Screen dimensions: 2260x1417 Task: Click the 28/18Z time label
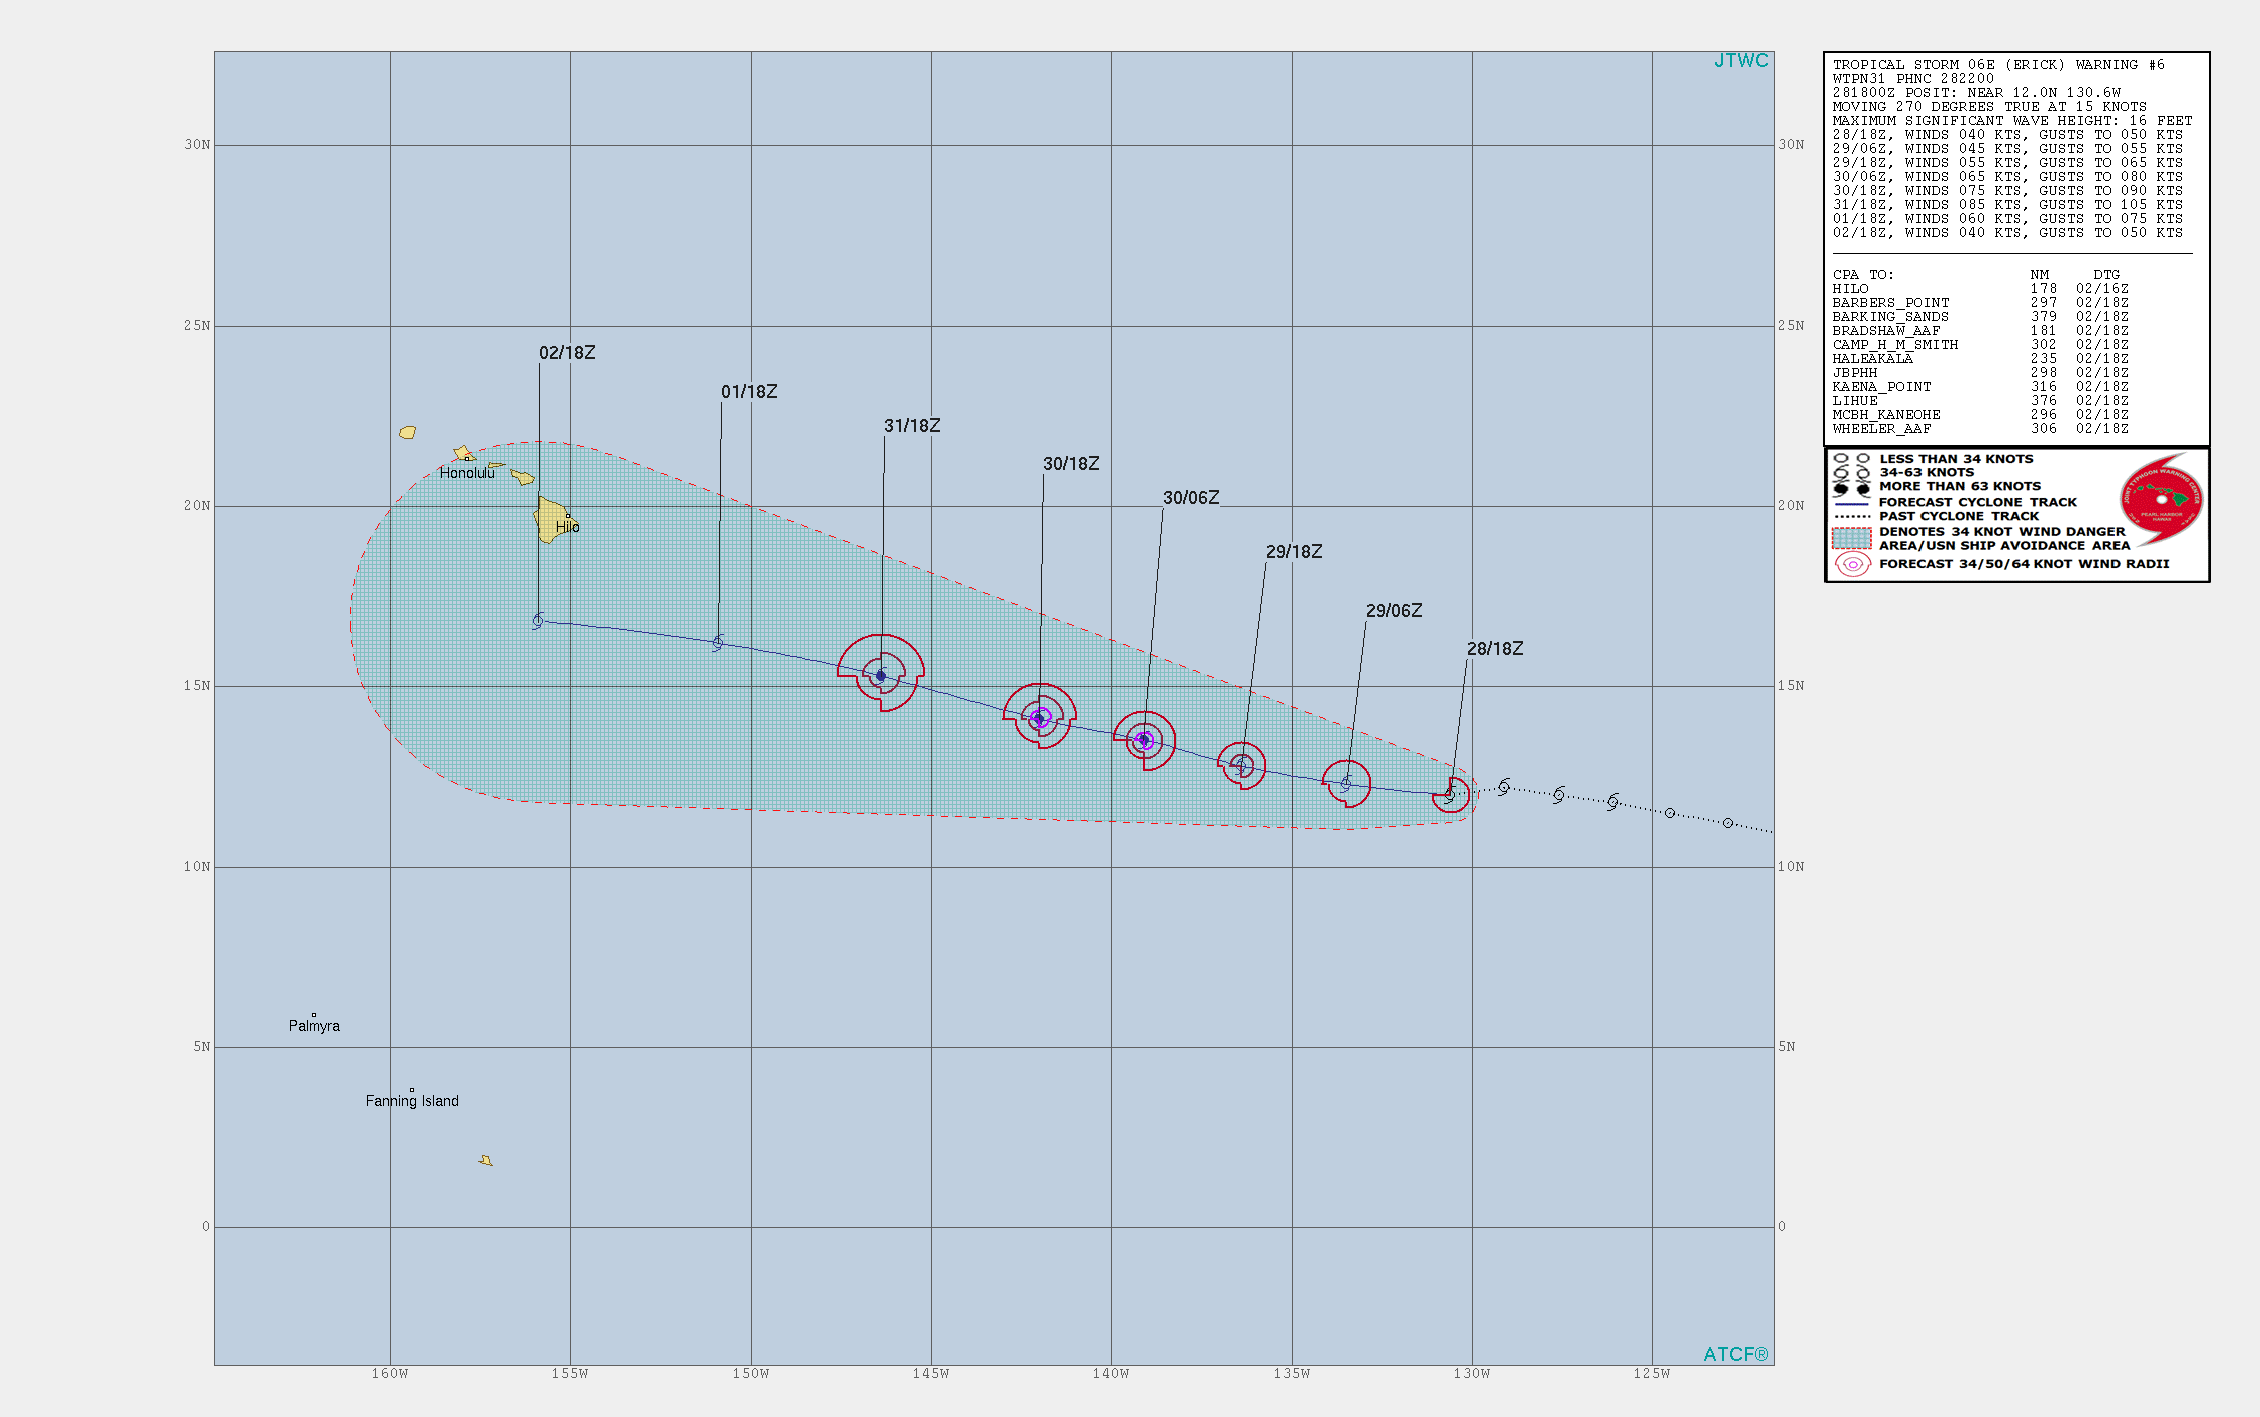pos(1495,649)
